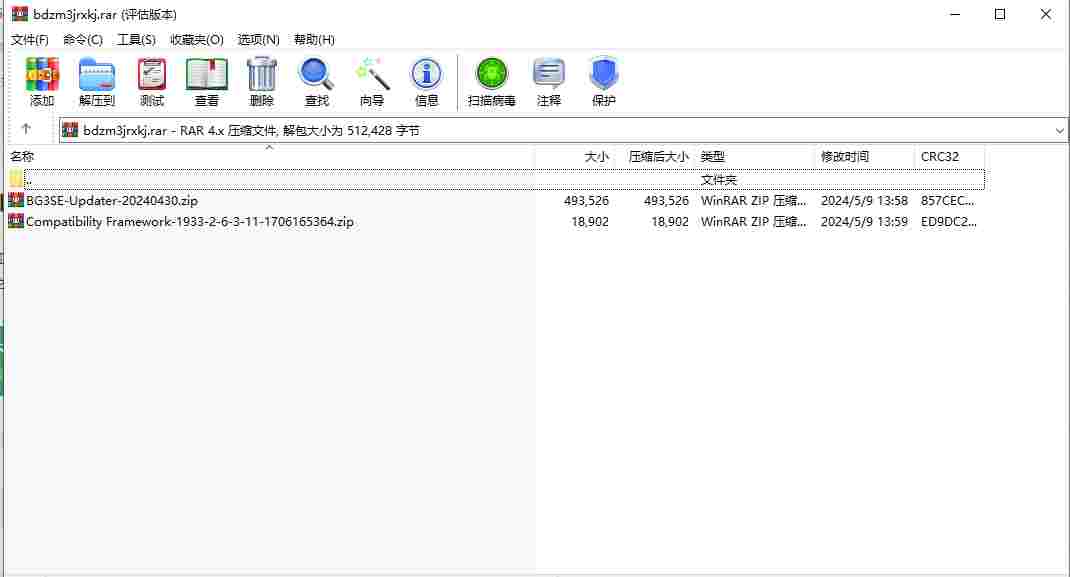
Task: Click packed size 493,526 in 压缩后大小 column
Action: tap(666, 201)
